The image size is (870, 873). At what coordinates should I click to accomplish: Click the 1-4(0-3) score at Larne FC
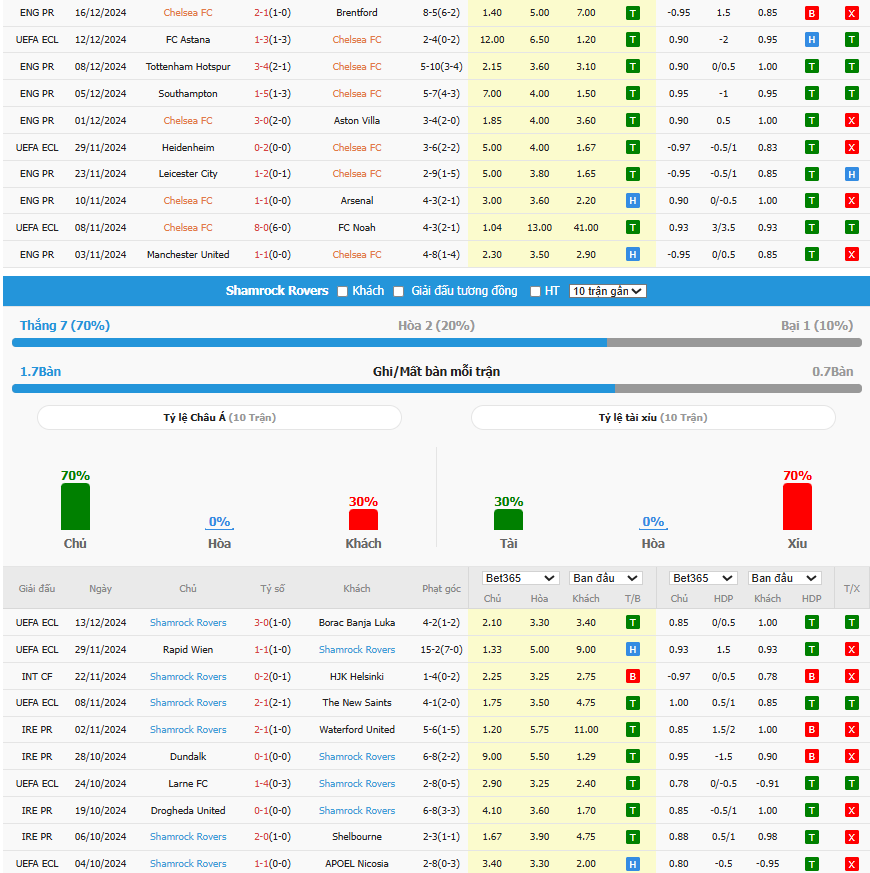pos(272,783)
